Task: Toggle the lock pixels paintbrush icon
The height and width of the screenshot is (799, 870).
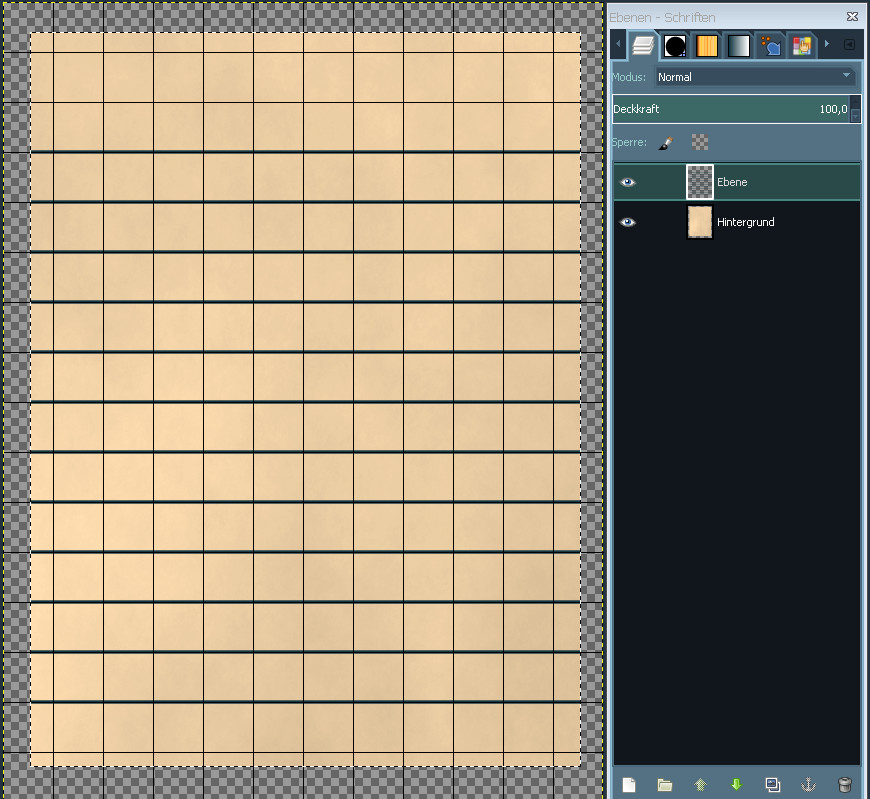Action: (666, 143)
